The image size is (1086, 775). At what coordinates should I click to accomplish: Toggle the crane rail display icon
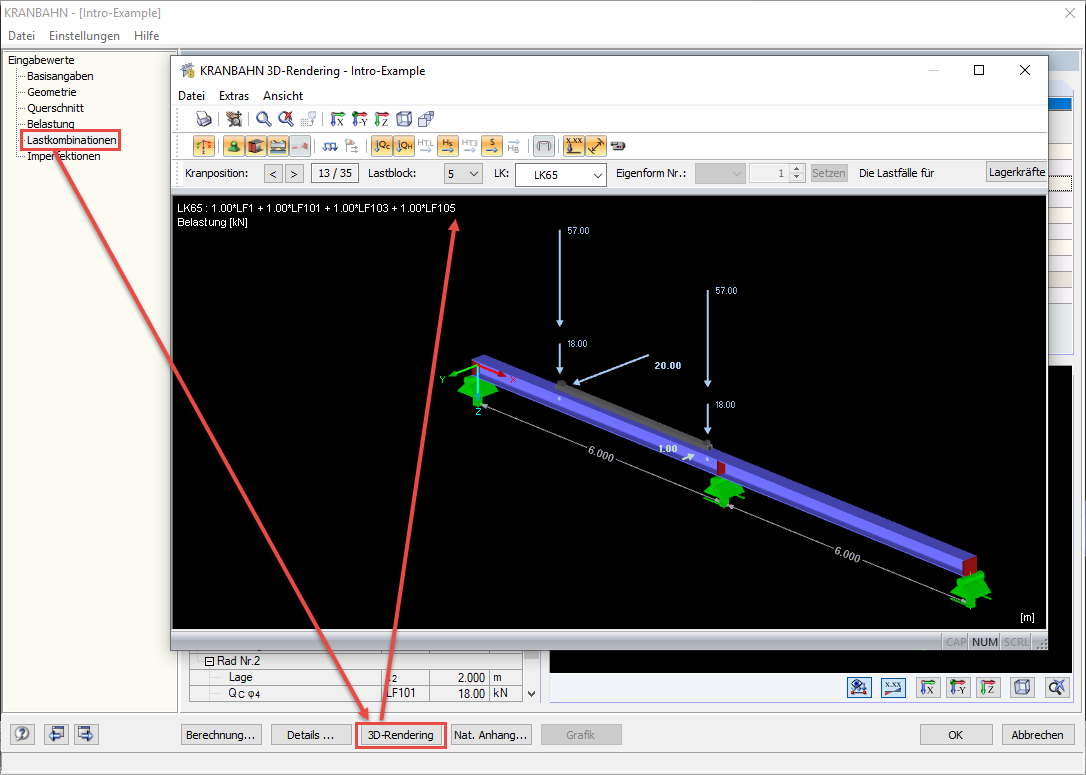point(278,146)
